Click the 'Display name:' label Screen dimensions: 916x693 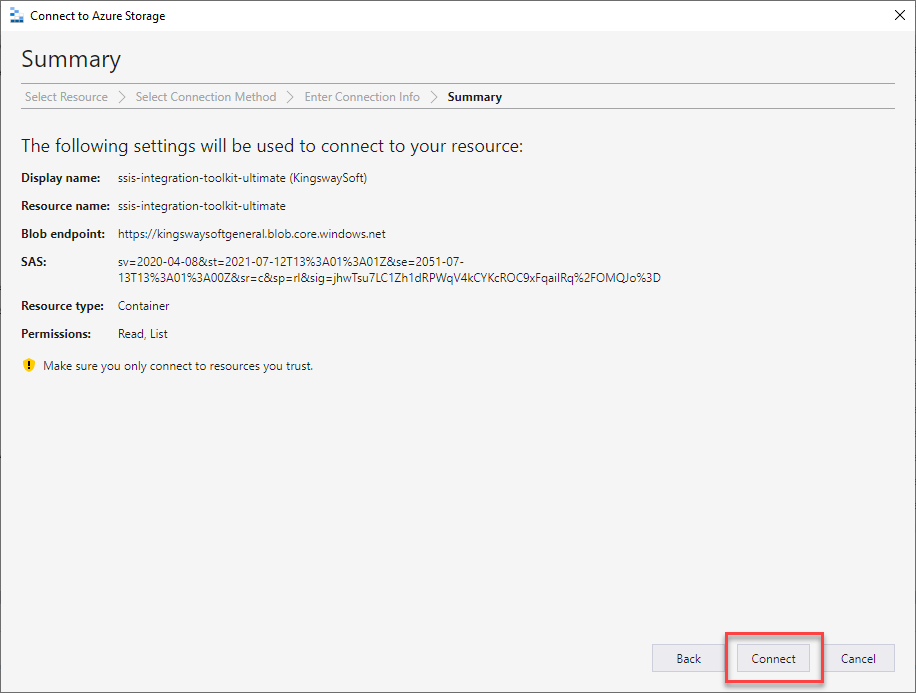click(x=61, y=178)
